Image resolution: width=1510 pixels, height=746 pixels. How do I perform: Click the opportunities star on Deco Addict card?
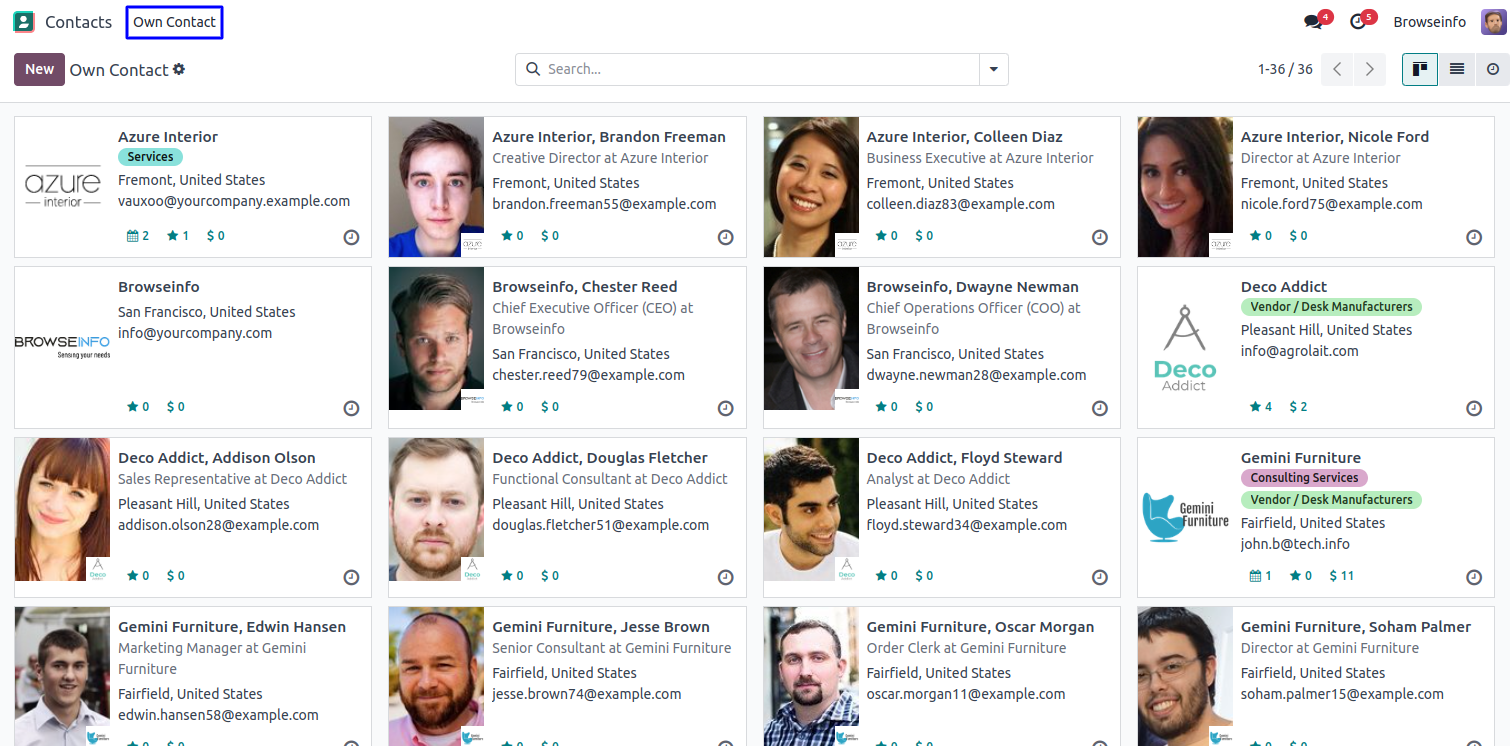(x=1255, y=407)
